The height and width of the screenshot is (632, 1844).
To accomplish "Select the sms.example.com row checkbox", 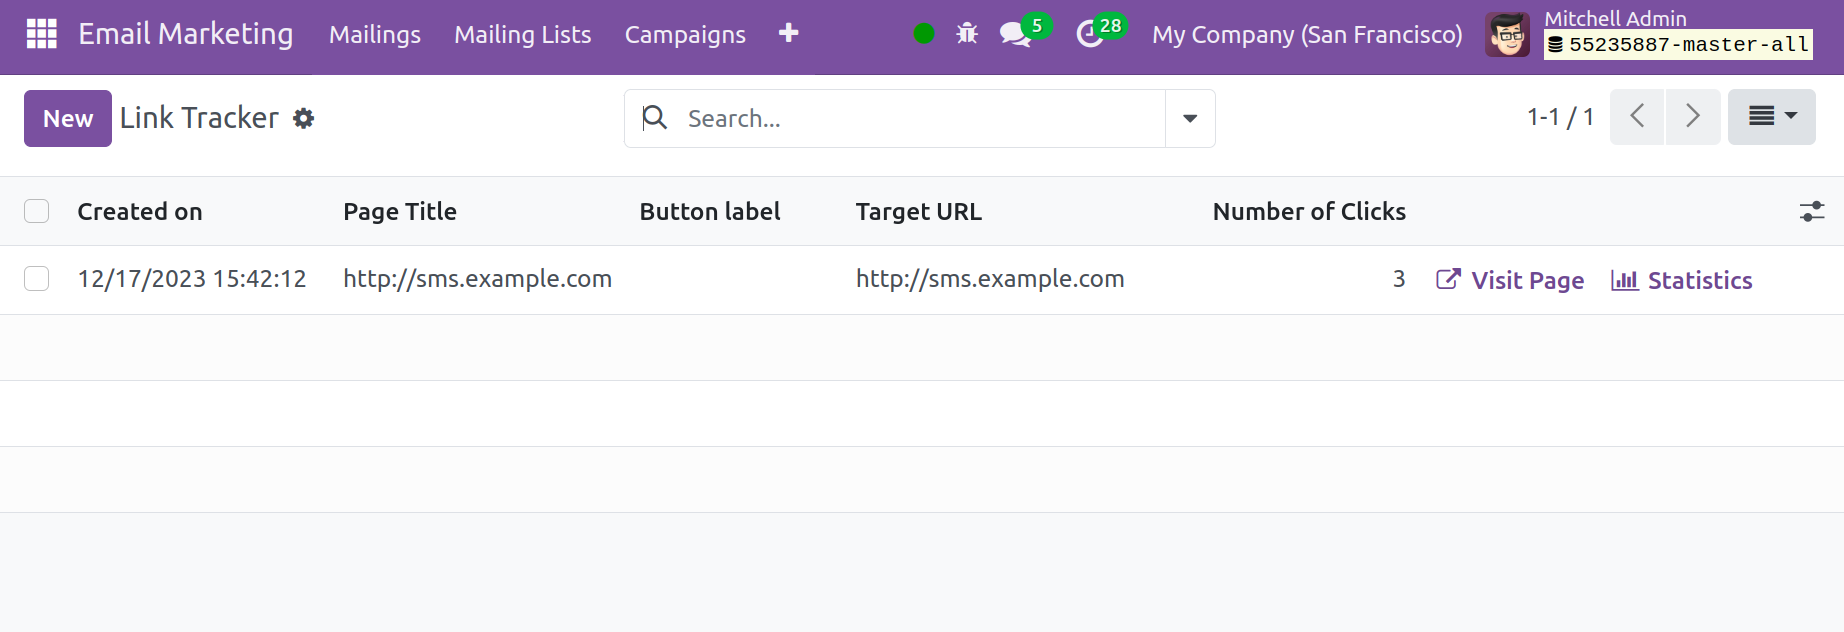I will pyautogui.click(x=37, y=279).
